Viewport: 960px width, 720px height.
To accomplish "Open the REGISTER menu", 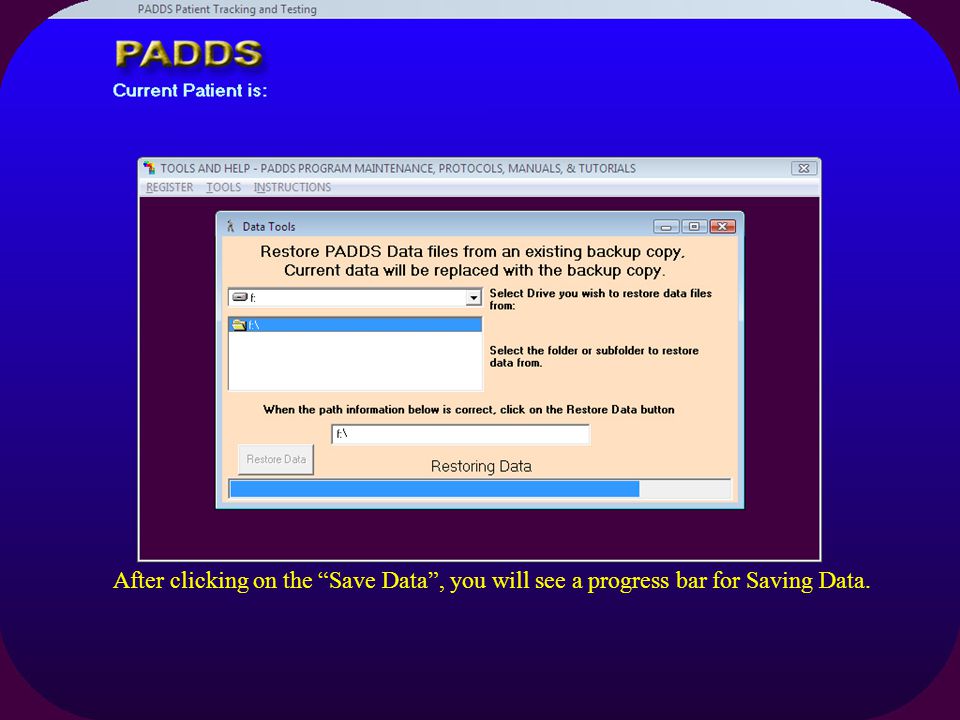I will (x=170, y=187).
